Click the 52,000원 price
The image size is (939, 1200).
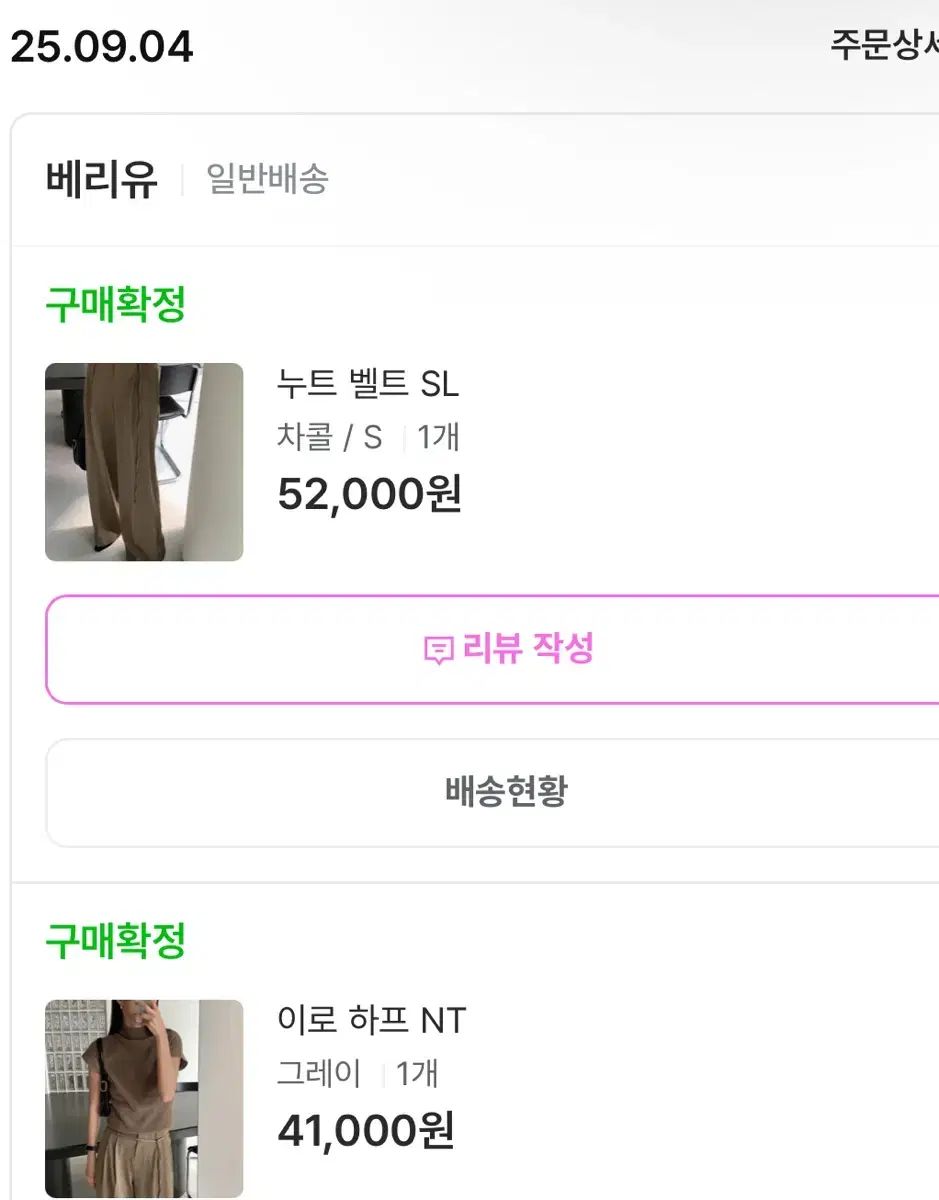(x=369, y=493)
